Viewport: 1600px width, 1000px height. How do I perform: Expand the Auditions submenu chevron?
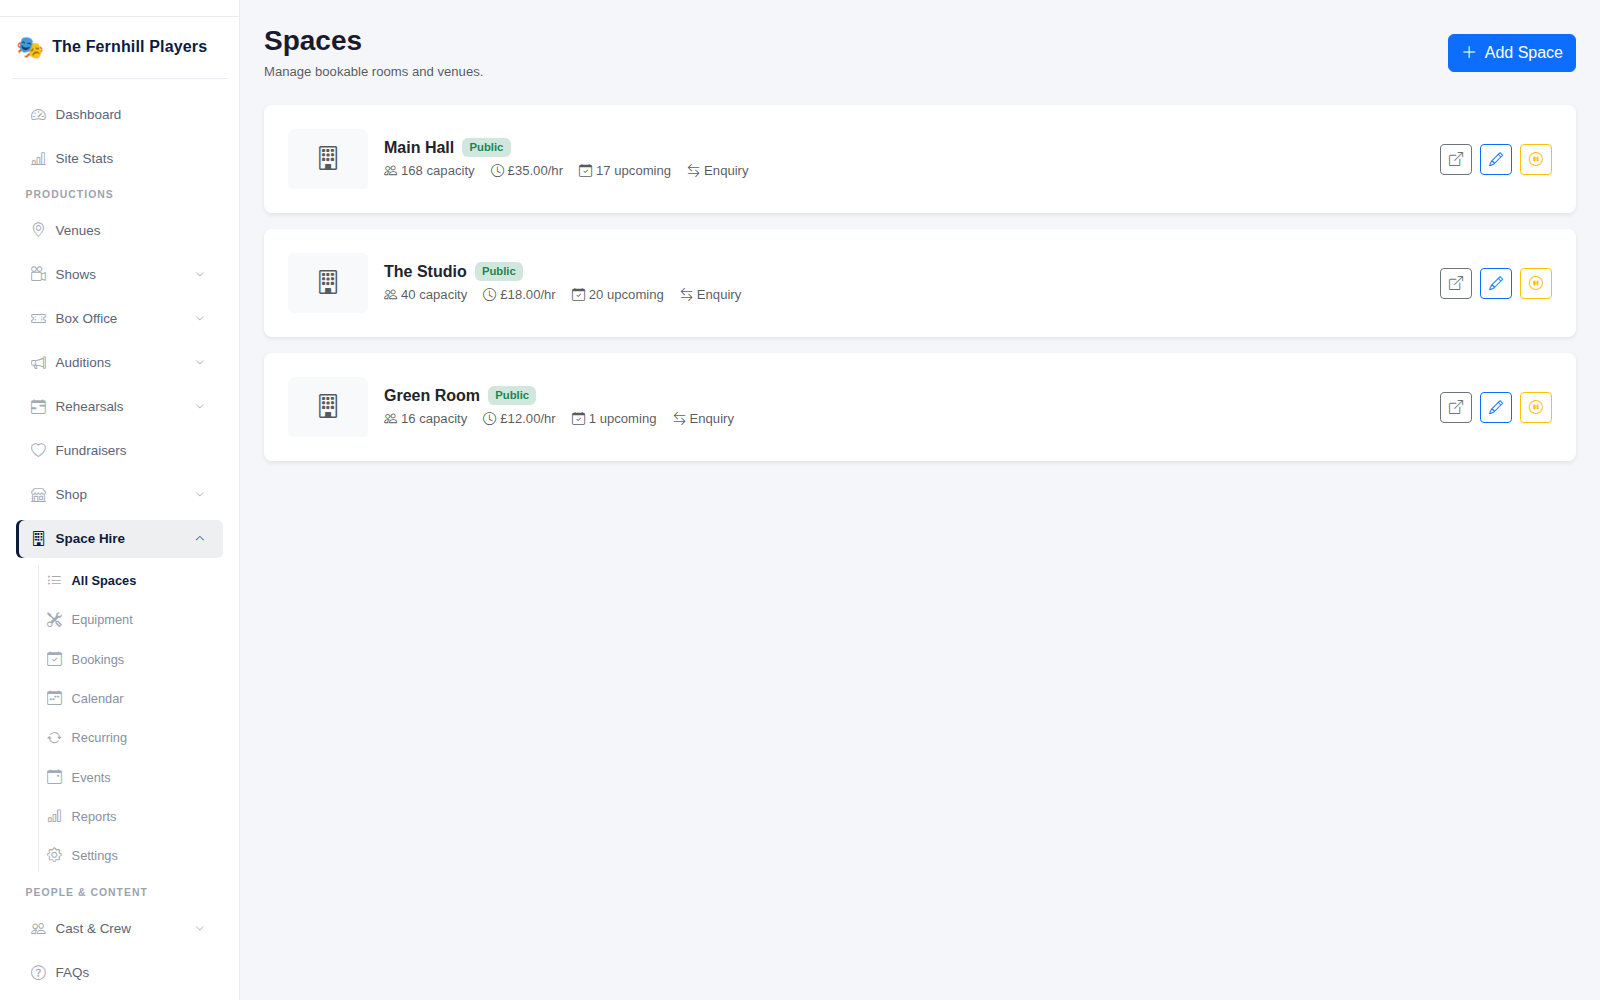pyautogui.click(x=200, y=363)
